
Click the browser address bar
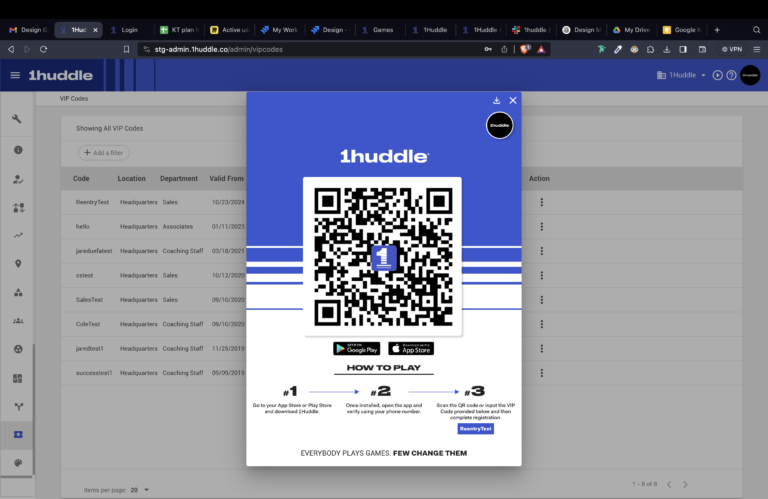tap(300, 49)
